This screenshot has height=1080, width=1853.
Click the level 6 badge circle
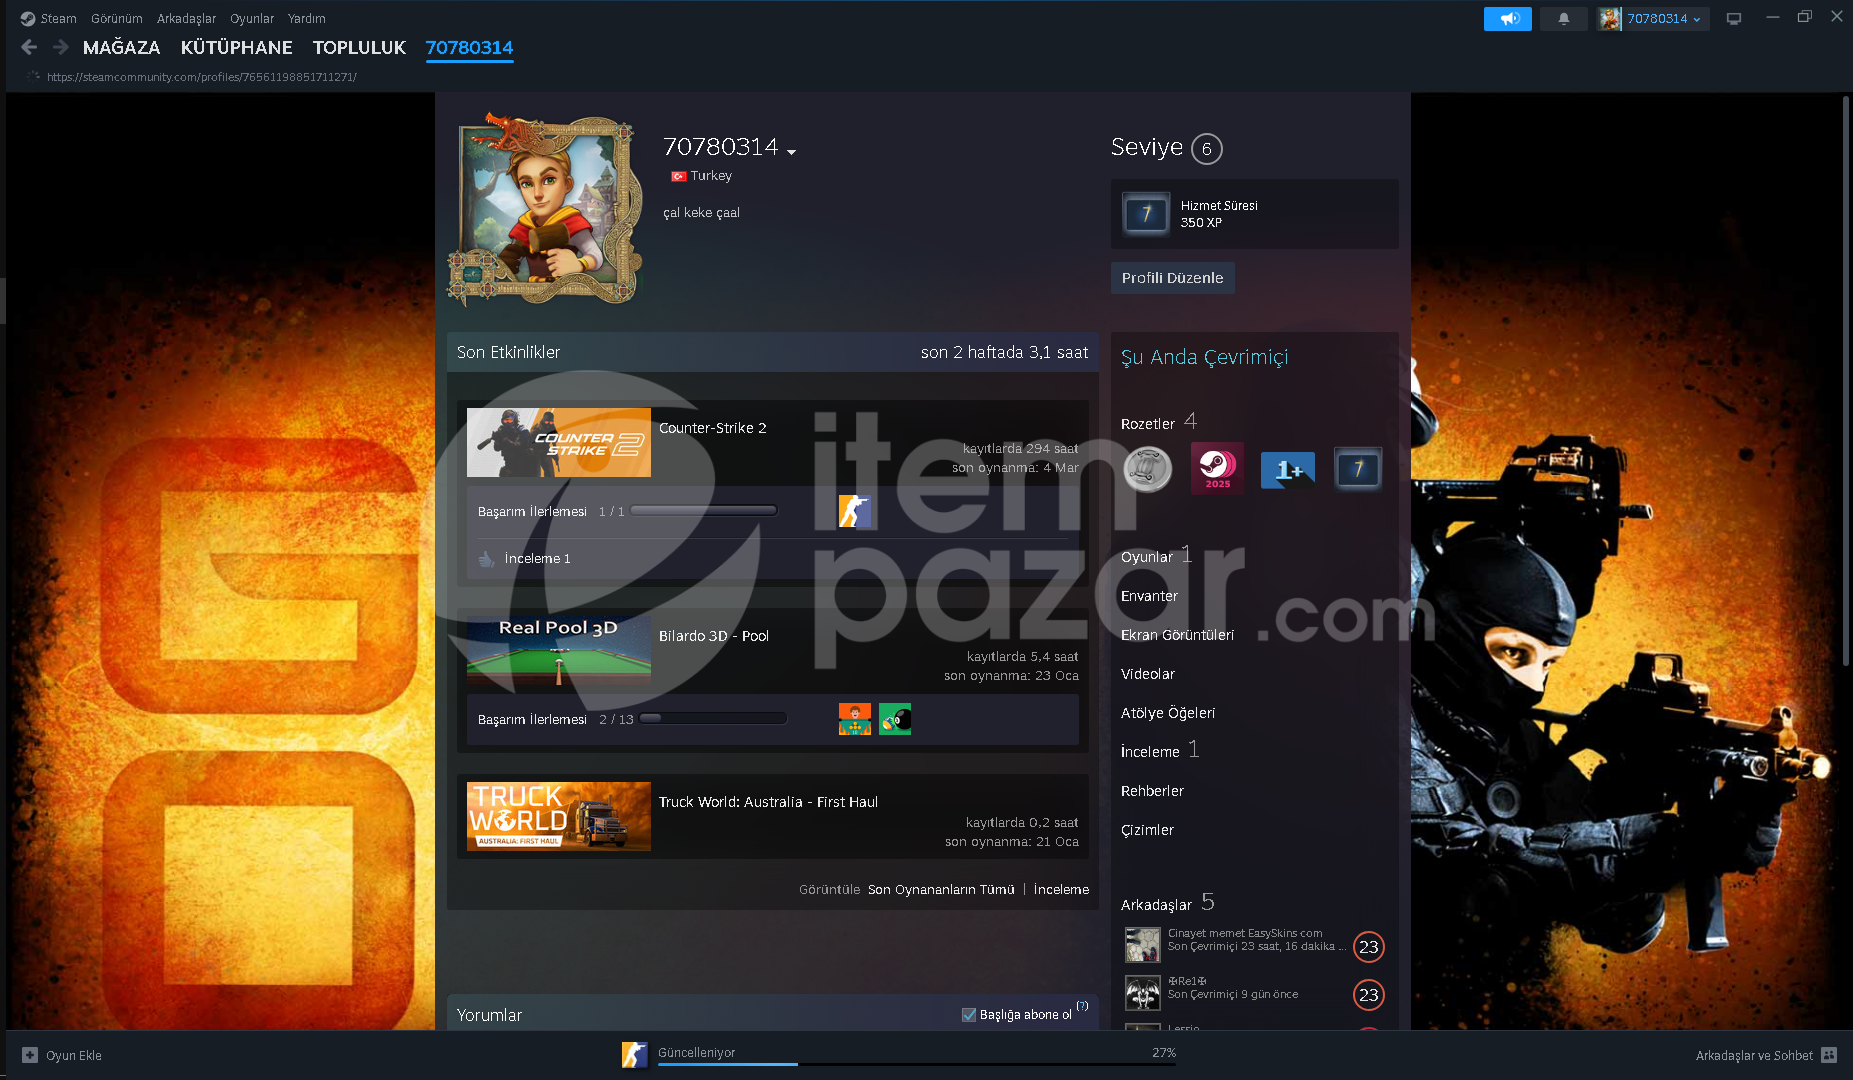pos(1207,149)
